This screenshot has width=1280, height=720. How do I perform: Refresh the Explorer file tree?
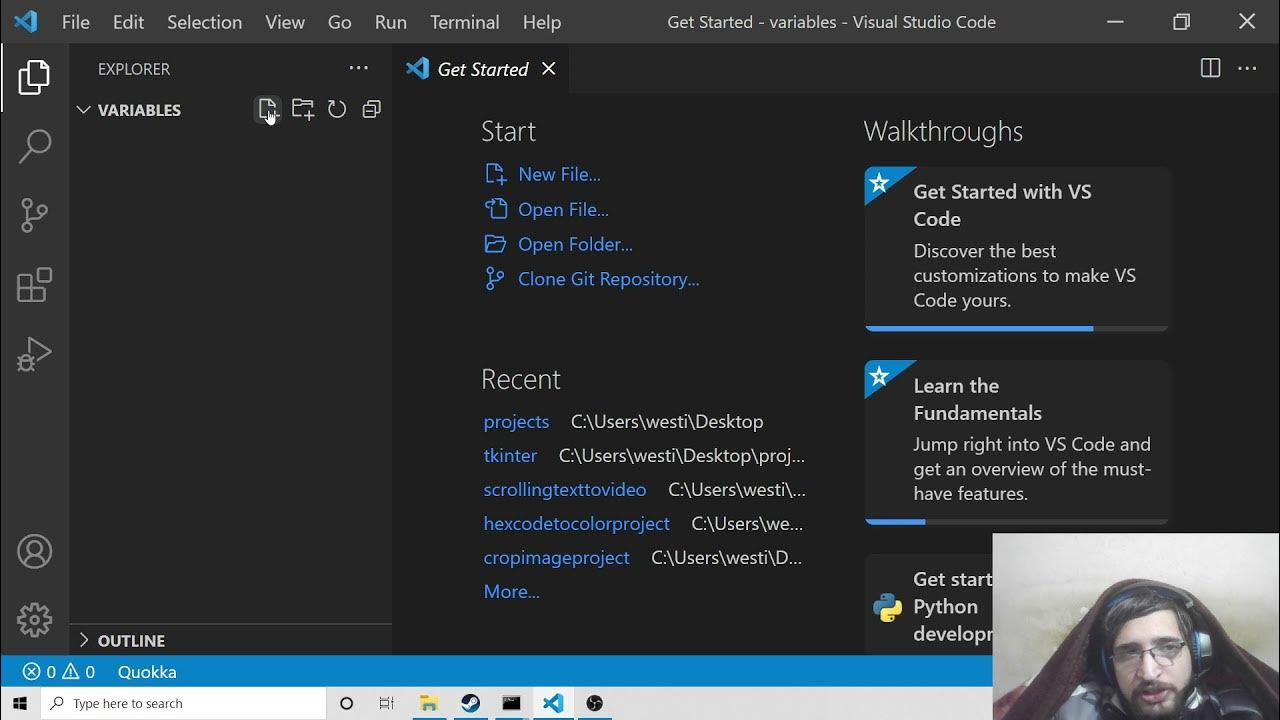tap(337, 109)
